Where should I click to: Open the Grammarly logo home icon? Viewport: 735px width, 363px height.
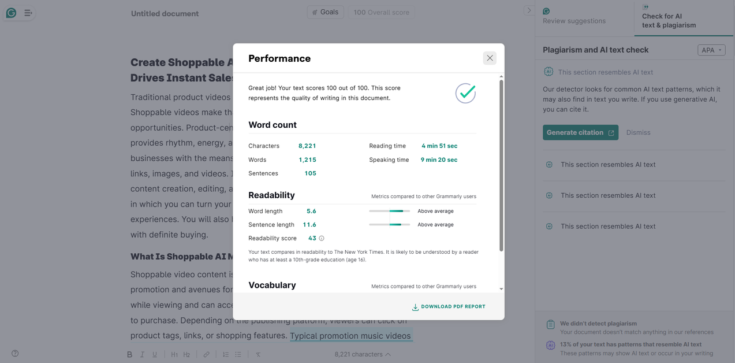pos(11,13)
